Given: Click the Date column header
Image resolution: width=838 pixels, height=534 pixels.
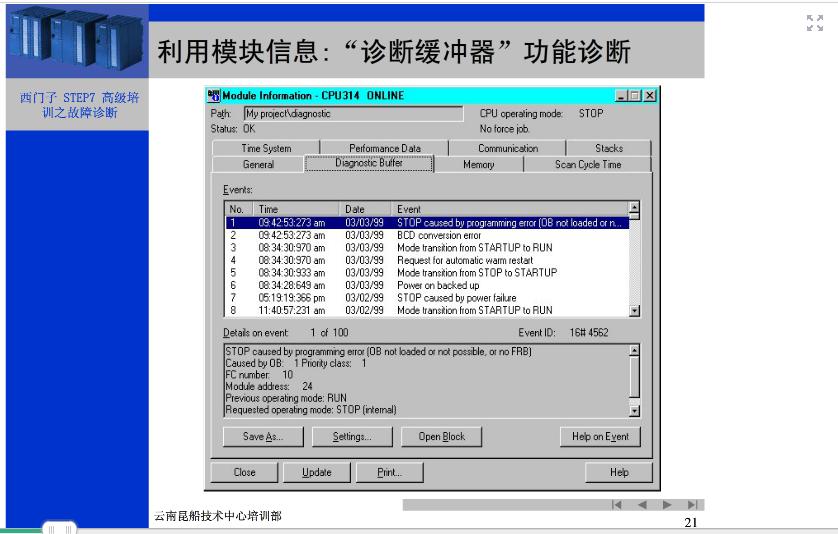Looking at the screenshot, I should coord(366,210).
